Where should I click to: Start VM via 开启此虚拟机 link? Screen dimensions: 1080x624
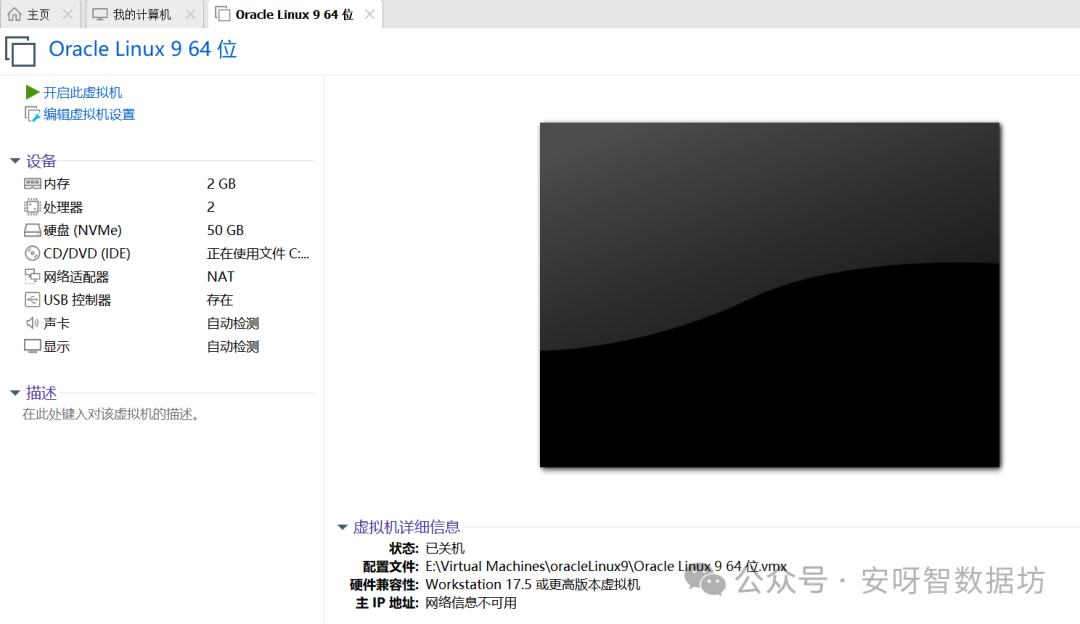pyautogui.click(x=83, y=92)
